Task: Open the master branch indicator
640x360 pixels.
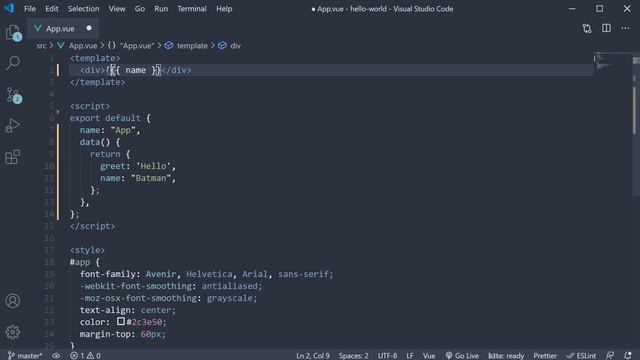Action: click(25, 356)
